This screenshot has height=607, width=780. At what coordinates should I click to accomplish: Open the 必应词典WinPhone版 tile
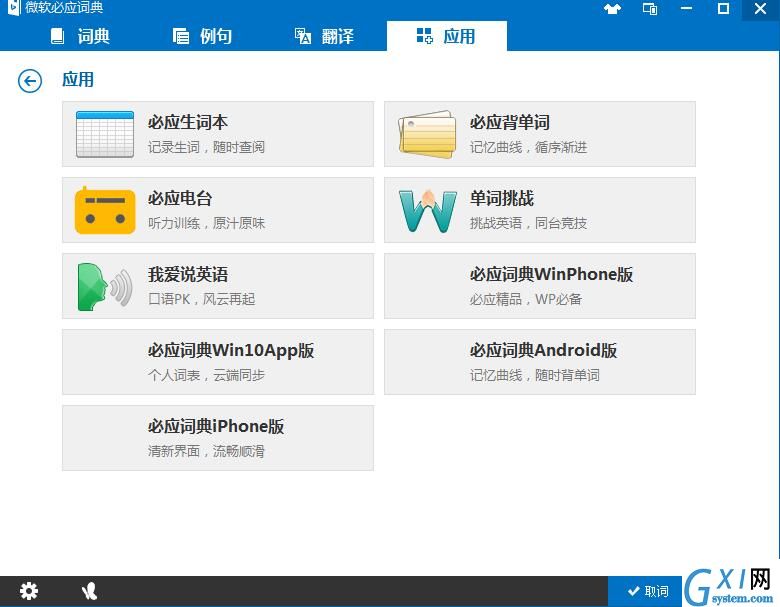pyautogui.click(x=540, y=286)
